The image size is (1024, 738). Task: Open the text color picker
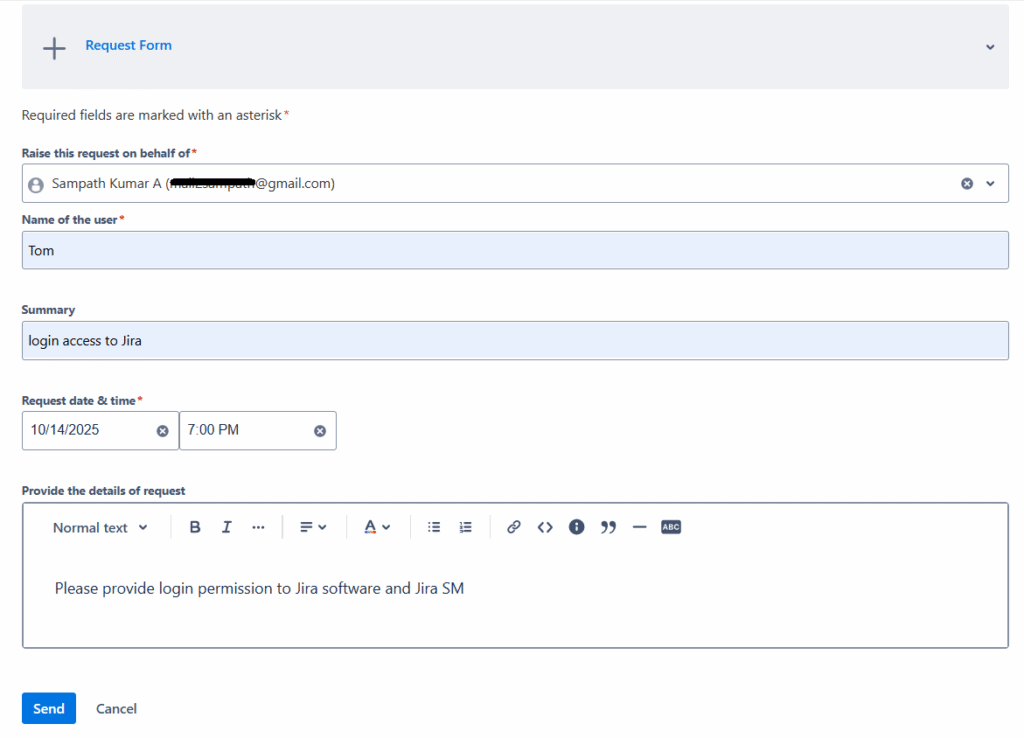(x=377, y=527)
